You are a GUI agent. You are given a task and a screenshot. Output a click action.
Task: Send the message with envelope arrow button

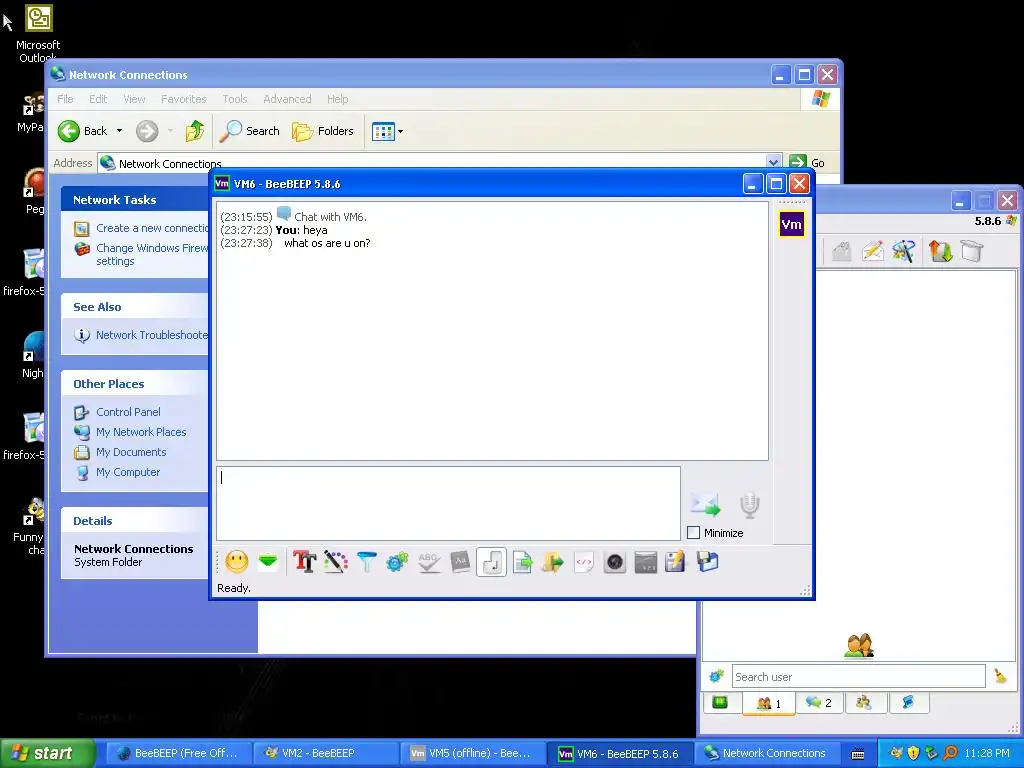tap(705, 504)
